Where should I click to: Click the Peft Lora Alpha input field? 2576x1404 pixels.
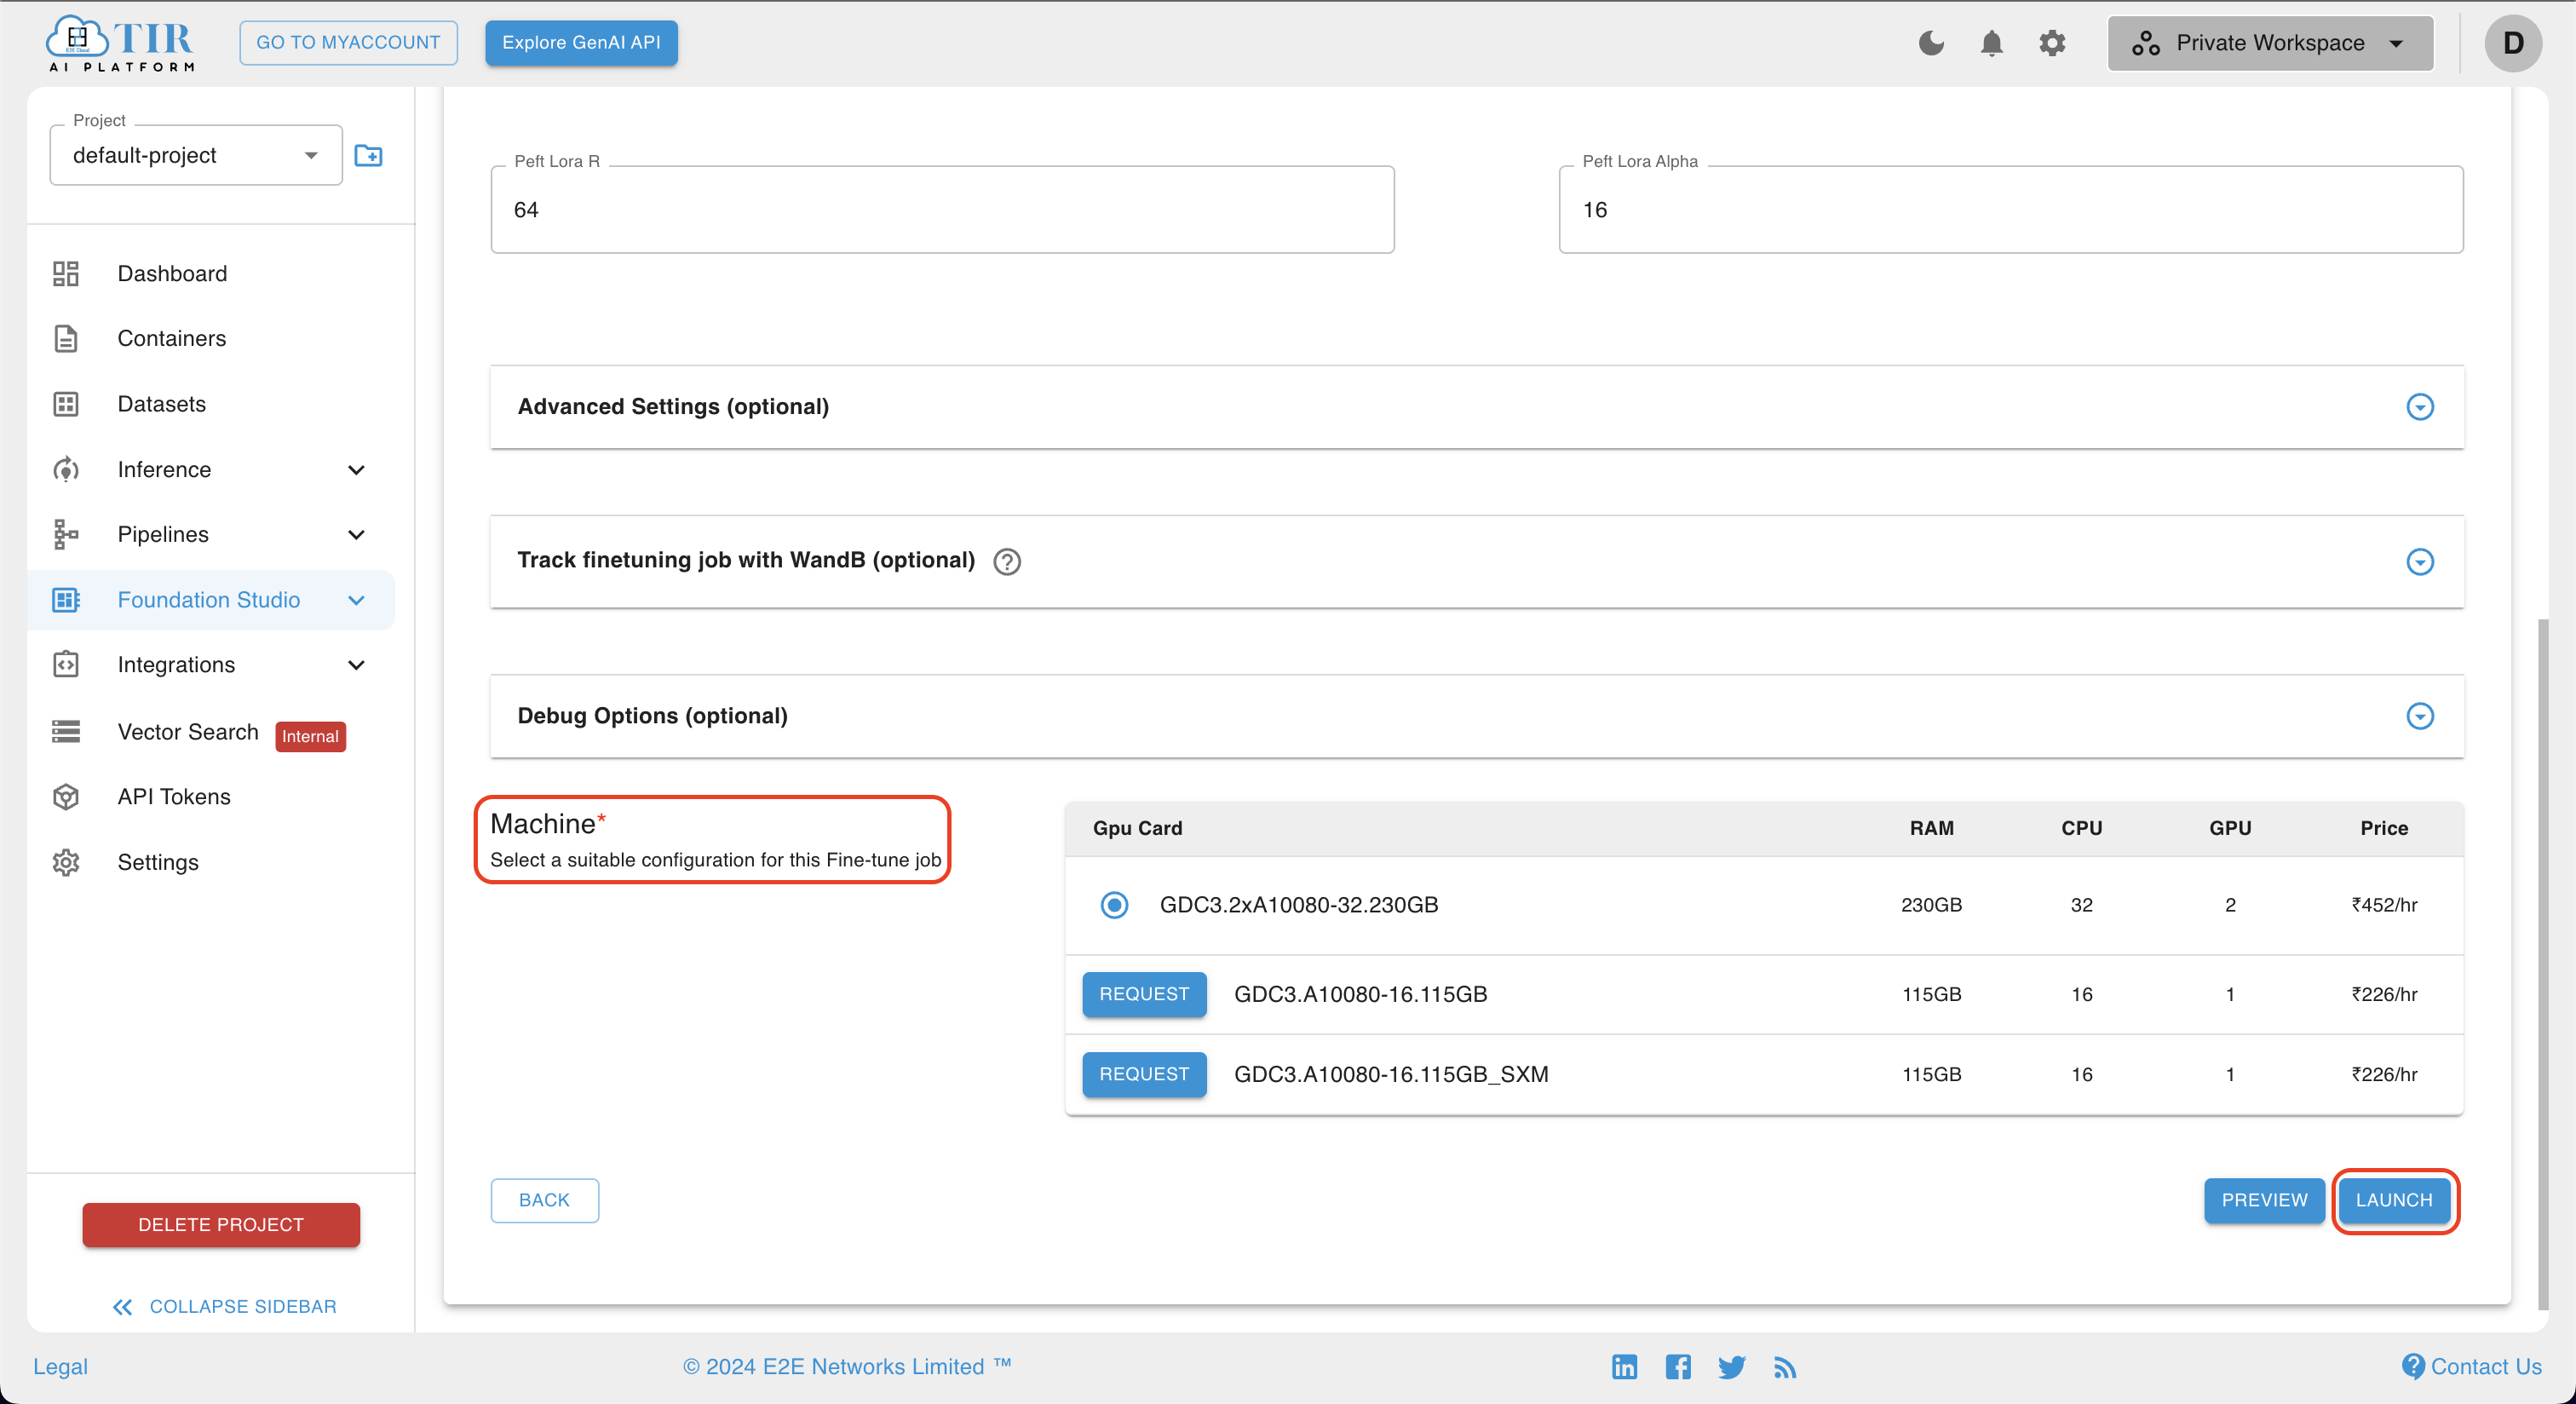(2011, 210)
